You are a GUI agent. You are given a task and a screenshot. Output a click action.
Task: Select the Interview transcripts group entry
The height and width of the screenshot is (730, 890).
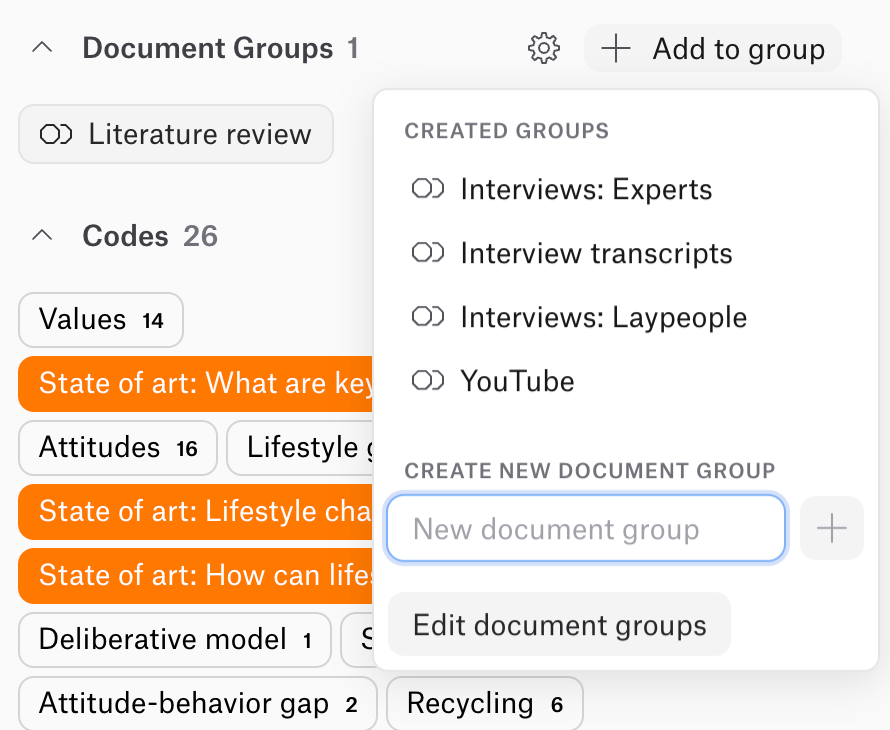[595, 253]
